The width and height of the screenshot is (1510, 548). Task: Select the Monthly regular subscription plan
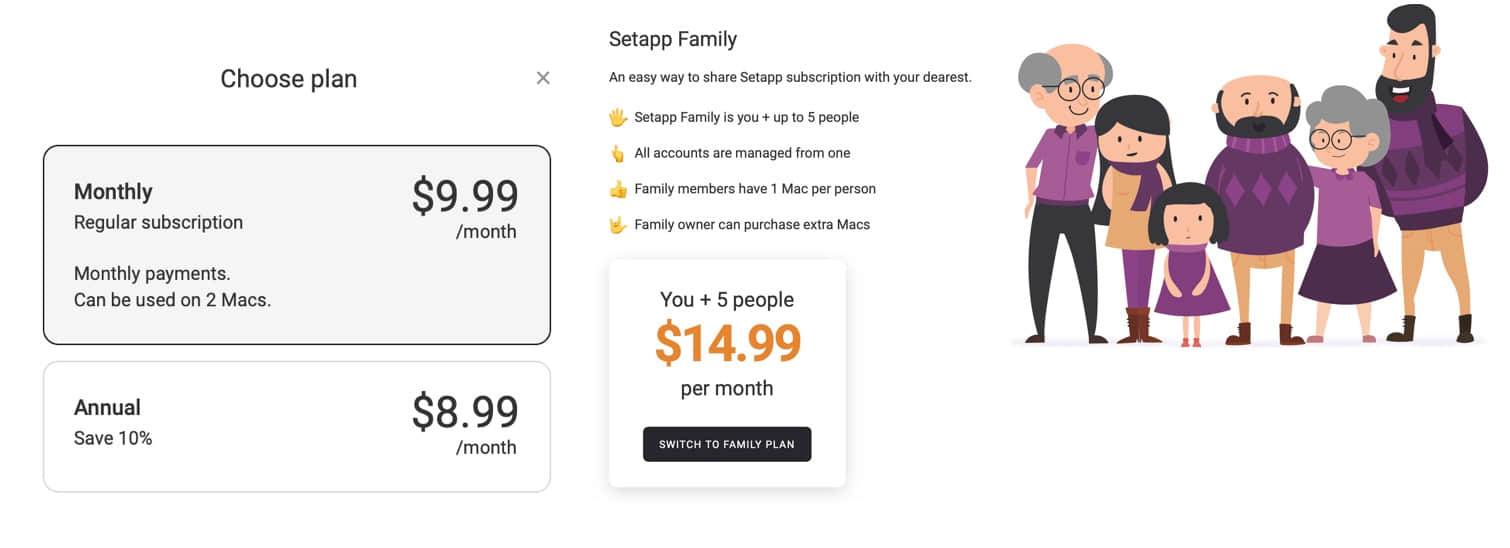(297, 245)
